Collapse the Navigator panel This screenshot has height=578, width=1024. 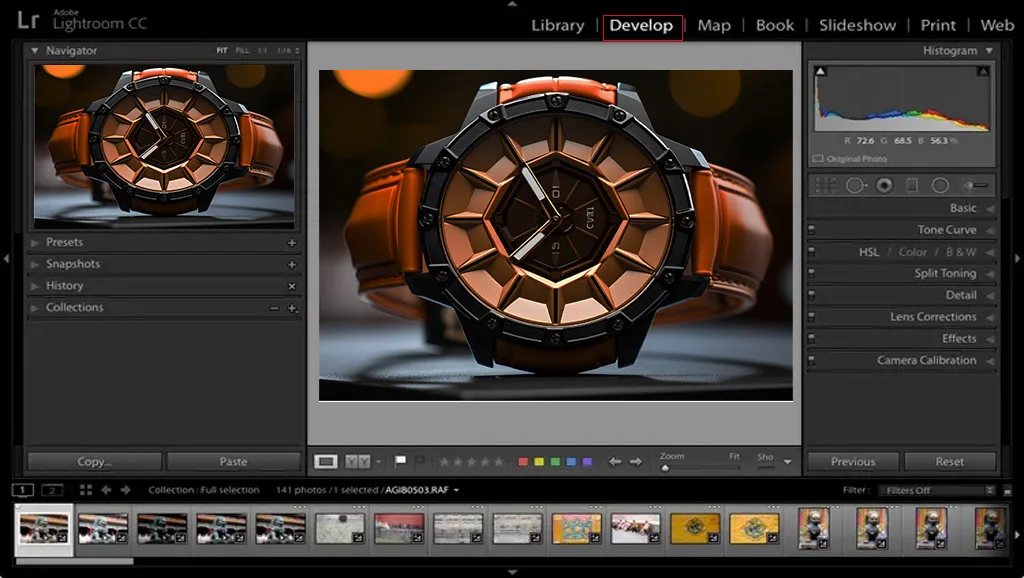(x=35, y=50)
